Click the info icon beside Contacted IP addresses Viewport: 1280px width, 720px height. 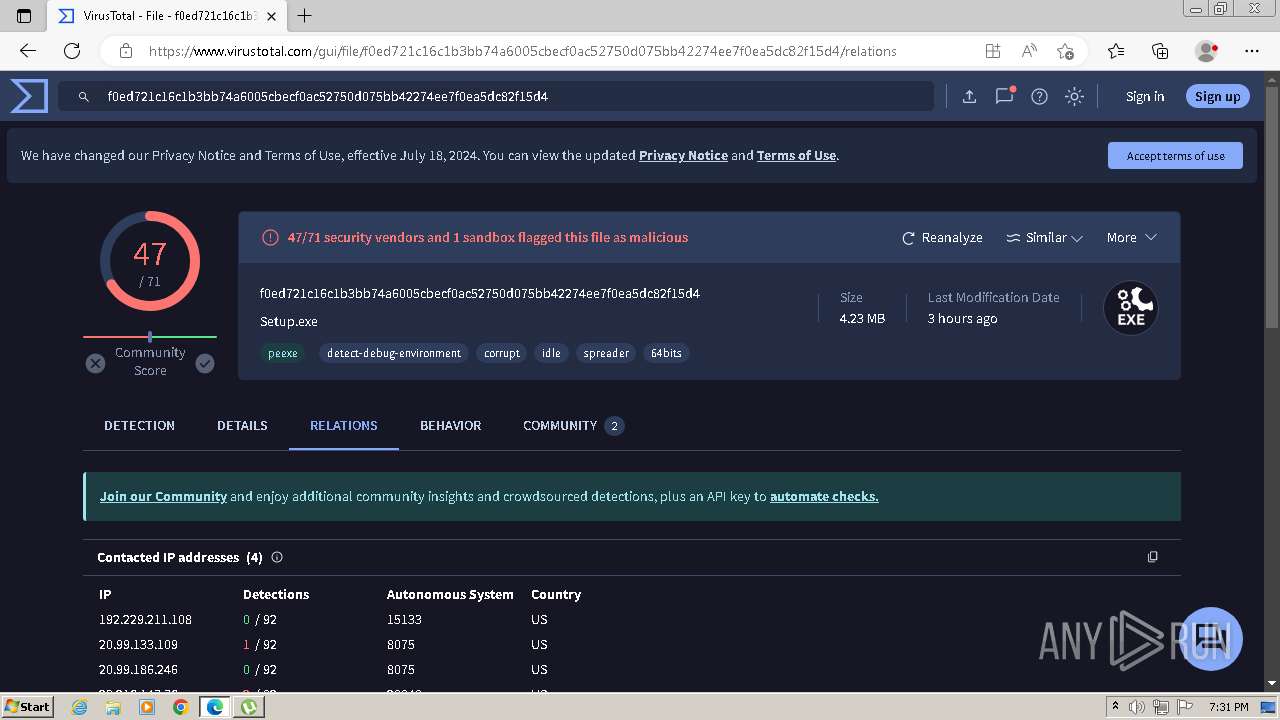[x=277, y=557]
